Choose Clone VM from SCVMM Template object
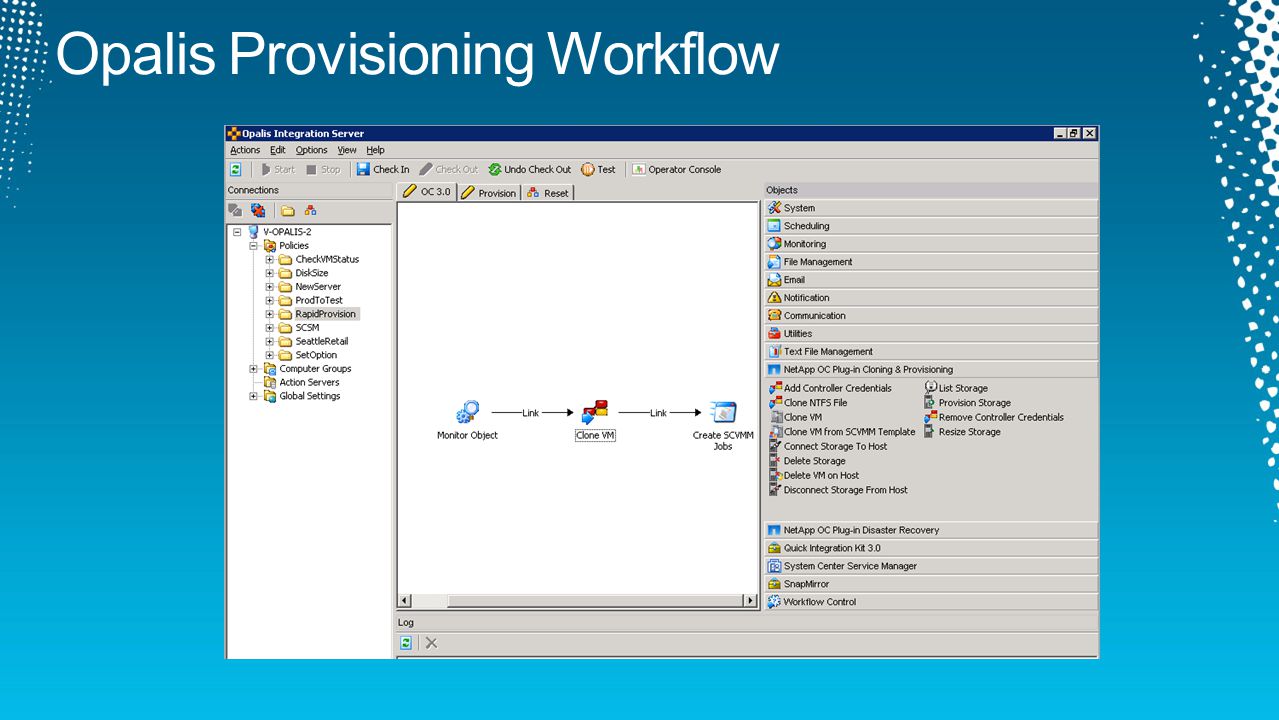Viewport: 1279px width, 720px height. click(842, 432)
